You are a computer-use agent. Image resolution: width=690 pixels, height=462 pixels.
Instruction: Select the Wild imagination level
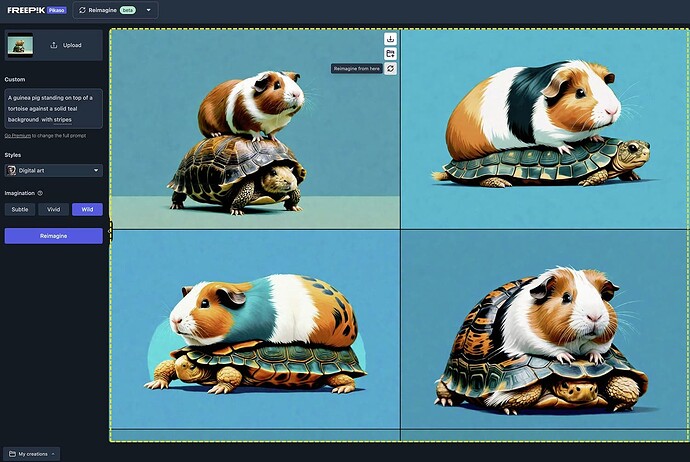(x=86, y=210)
